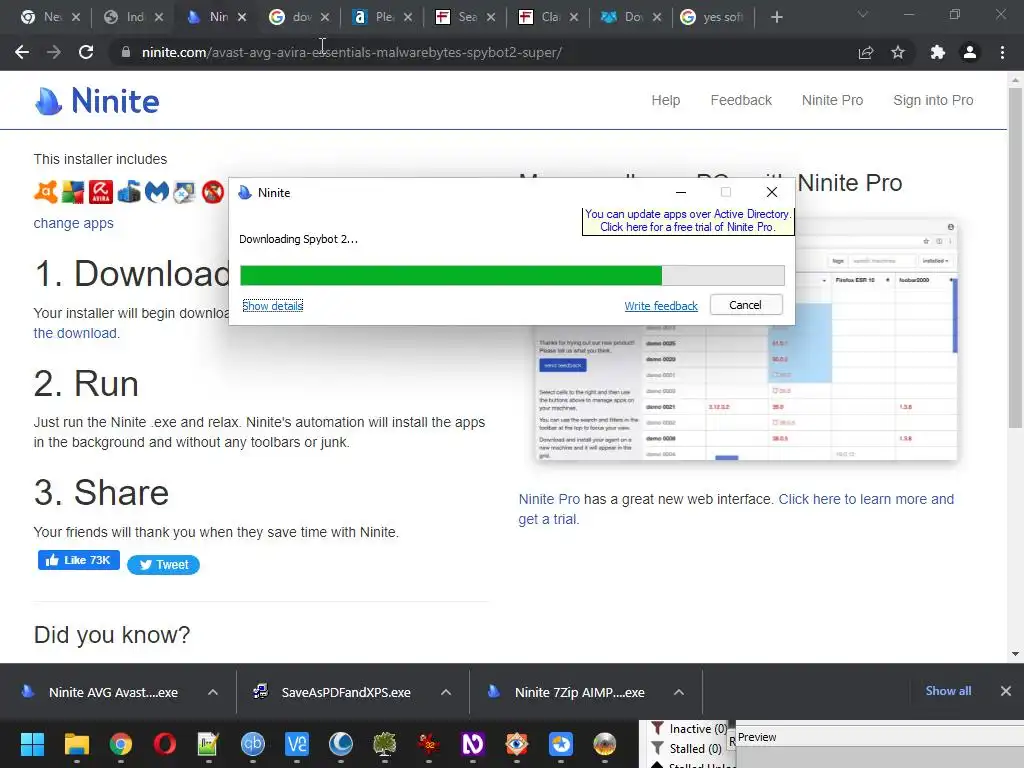Open the Chrome extensions puzzle icon
Screen dimensions: 1024x768
click(x=937, y=52)
